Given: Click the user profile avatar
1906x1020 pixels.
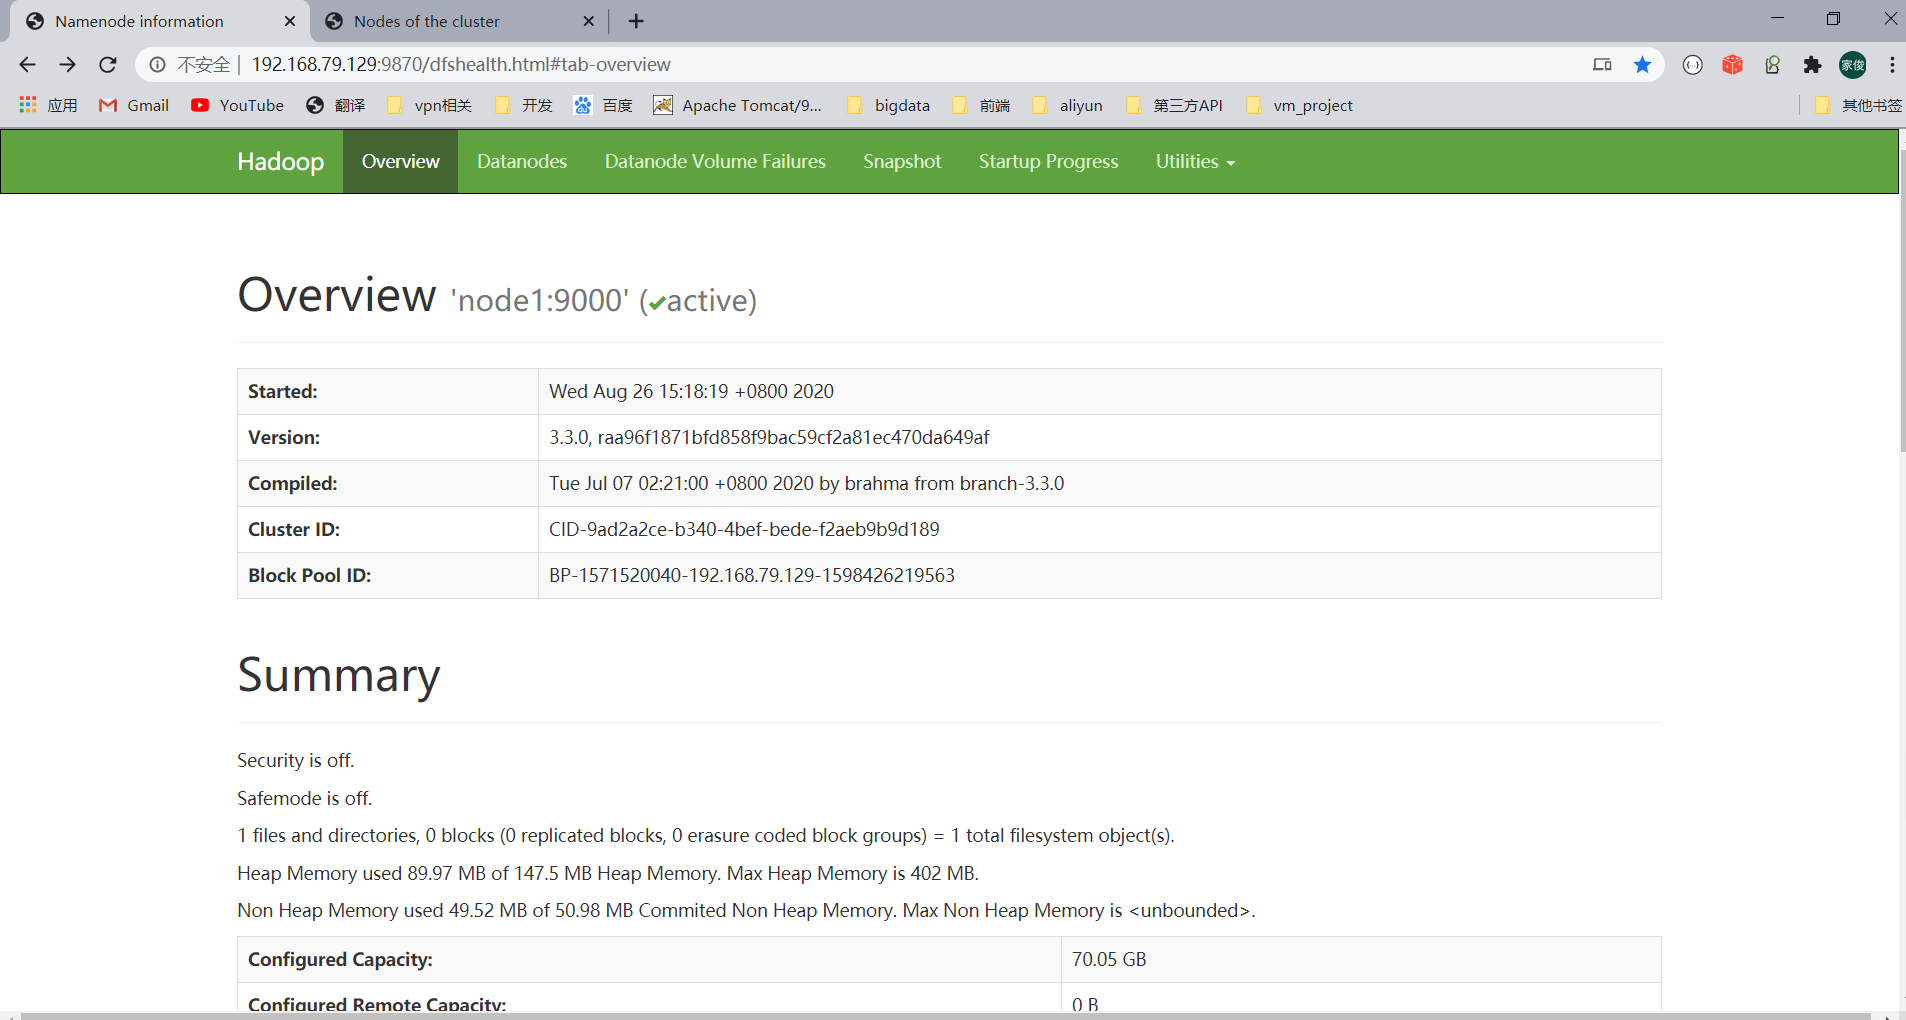Looking at the screenshot, I should tap(1853, 65).
